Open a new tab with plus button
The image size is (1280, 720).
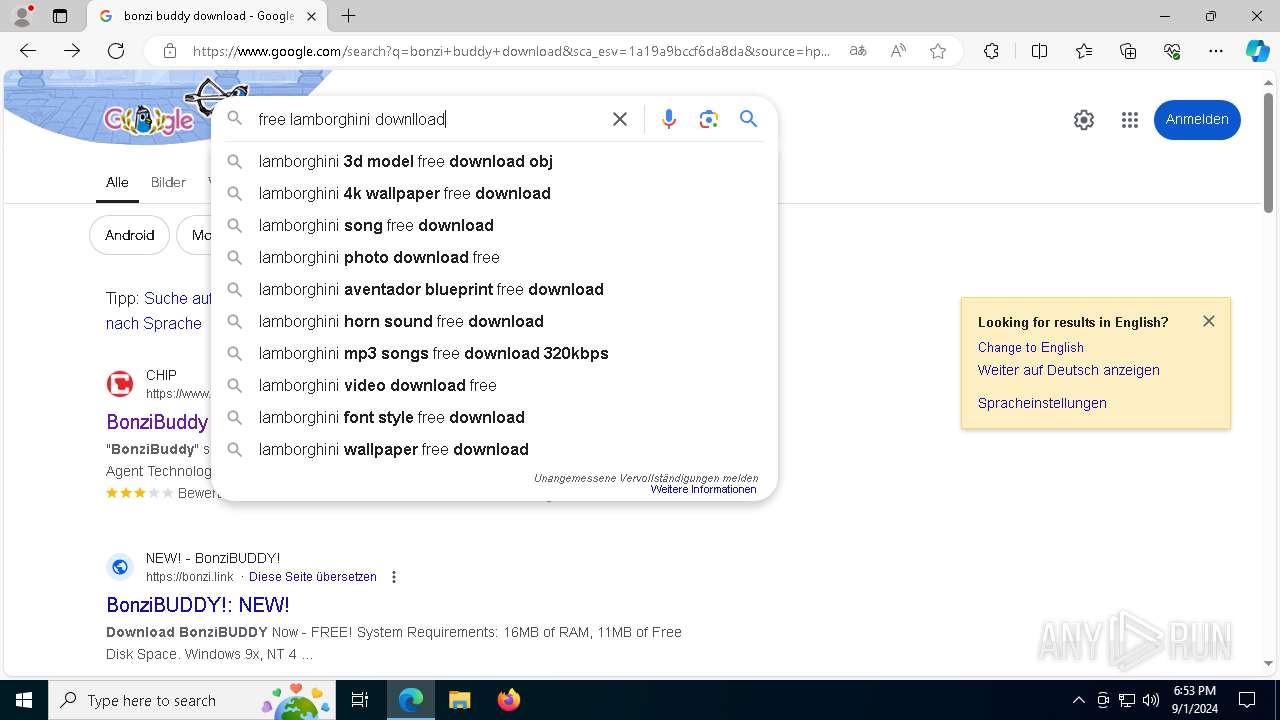[x=348, y=16]
